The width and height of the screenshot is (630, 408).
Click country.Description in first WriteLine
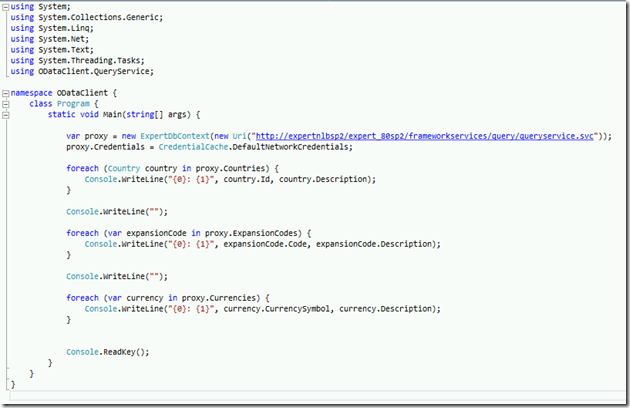[x=335, y=179]
